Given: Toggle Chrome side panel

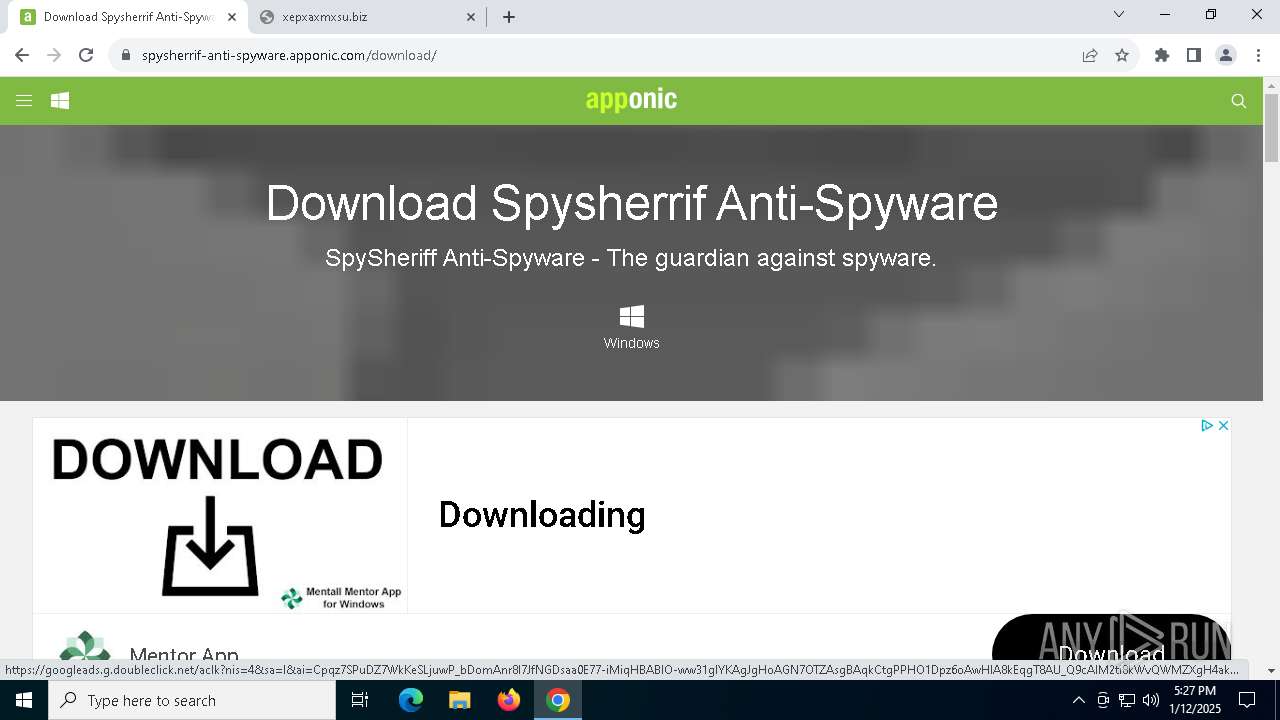Looking at the screenshot, I should click(1194, 55).
